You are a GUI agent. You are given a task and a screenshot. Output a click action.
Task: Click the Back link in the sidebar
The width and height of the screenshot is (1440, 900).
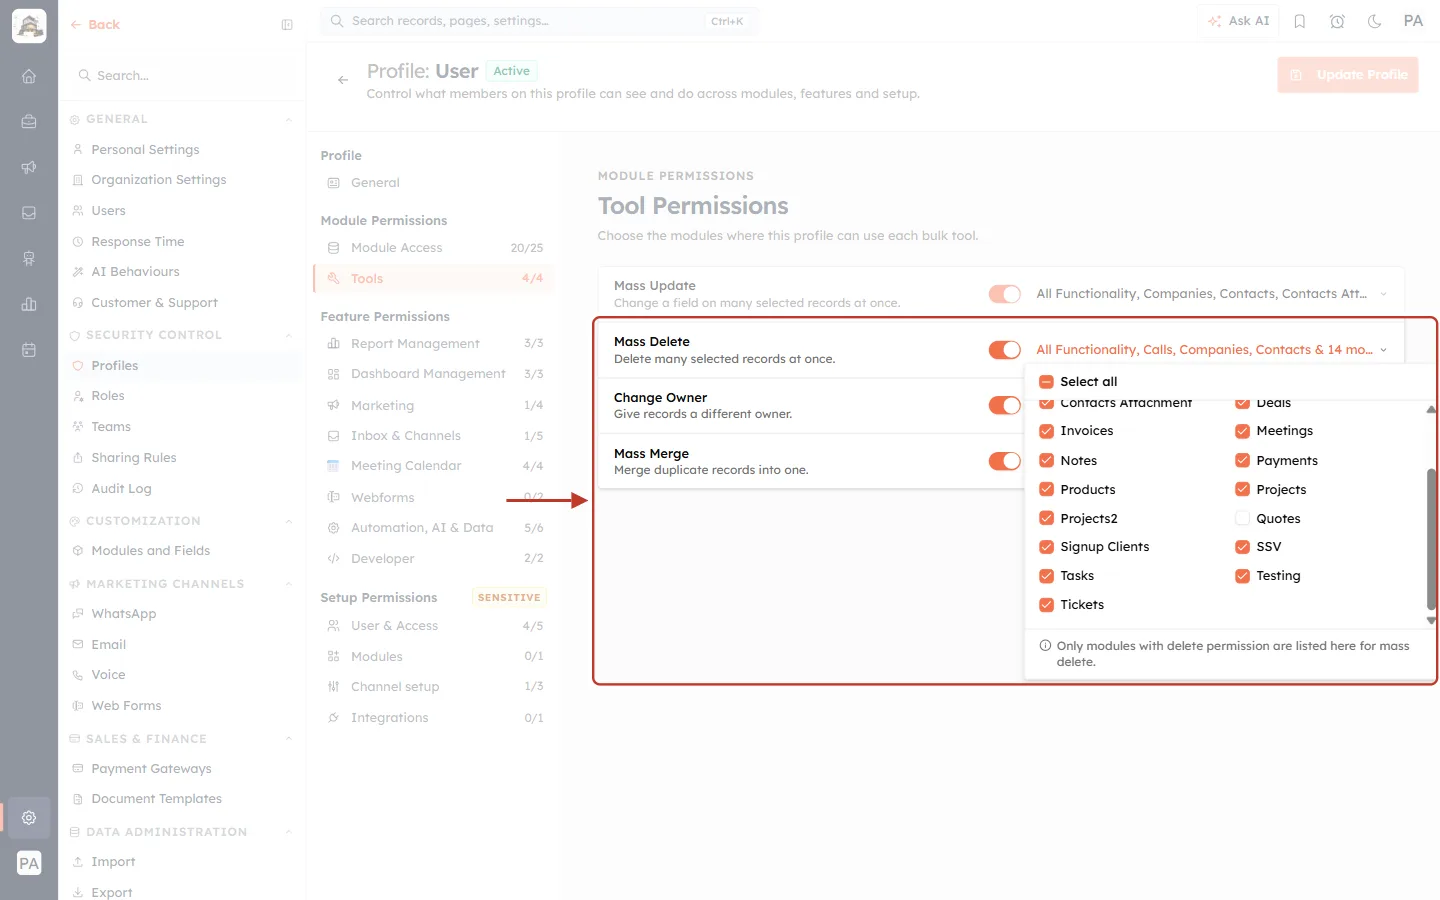pos(95,25)
